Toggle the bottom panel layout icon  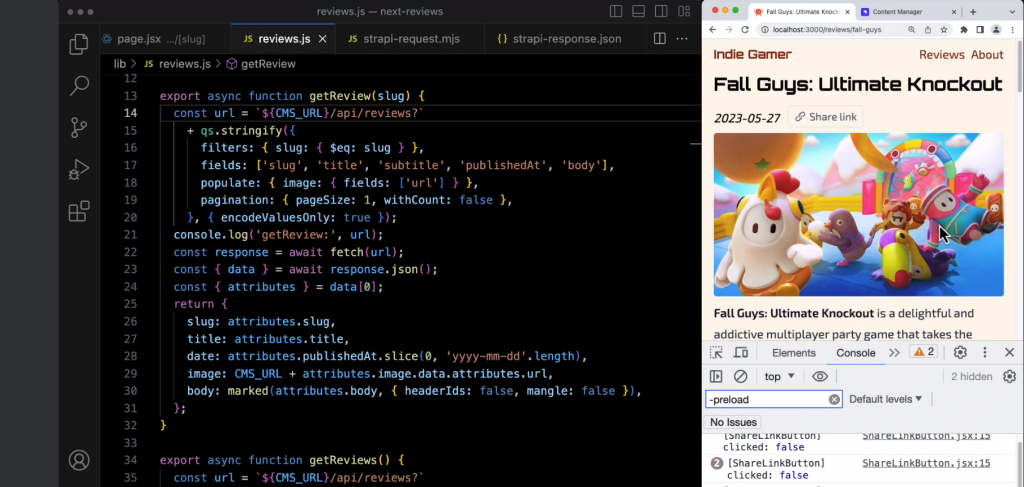coord(639,11)
